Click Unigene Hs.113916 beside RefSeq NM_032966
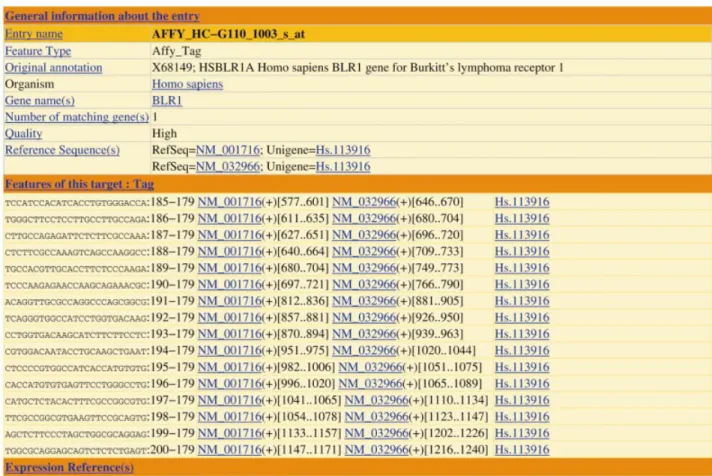The height and width of the screenshot is (476, 712). (x=343, y=166)
